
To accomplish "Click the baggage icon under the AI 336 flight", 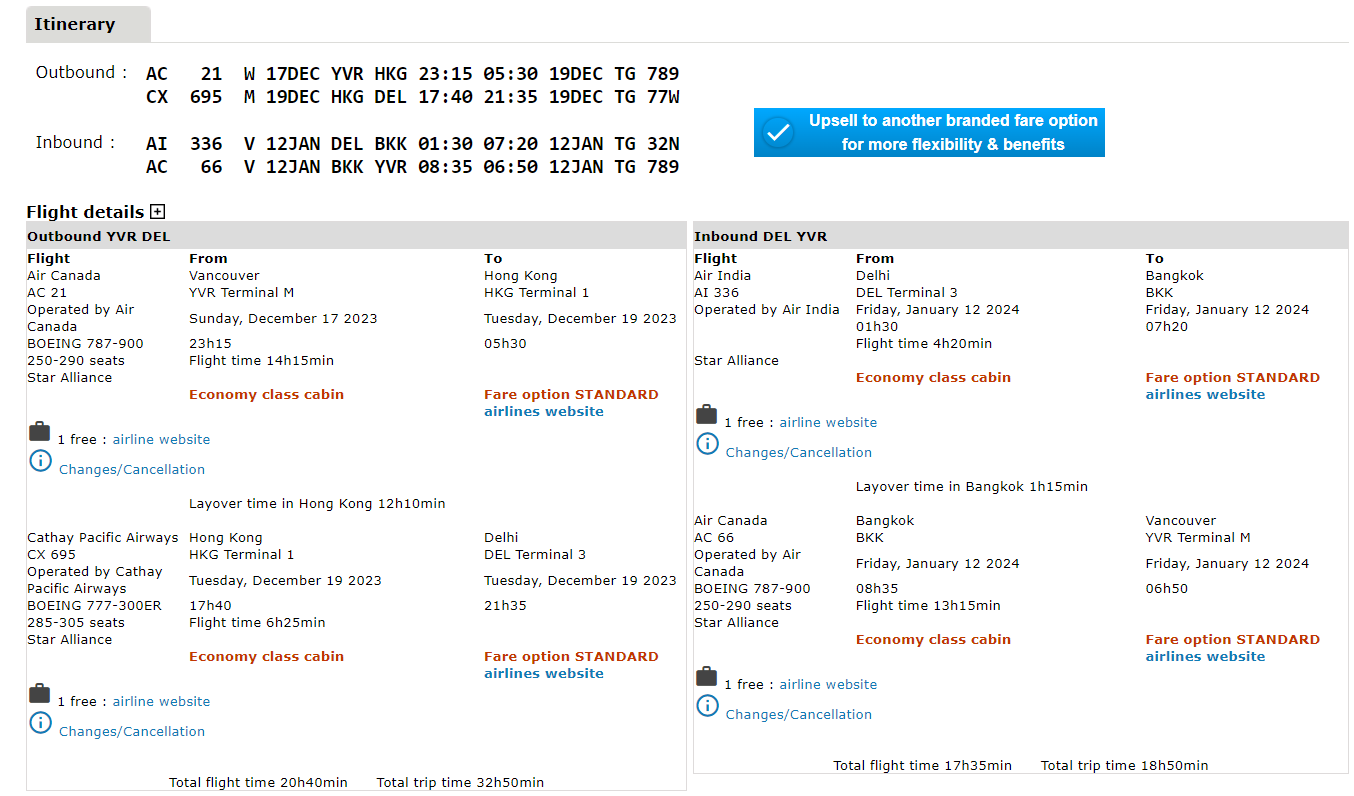I will [x=706, y=415].
